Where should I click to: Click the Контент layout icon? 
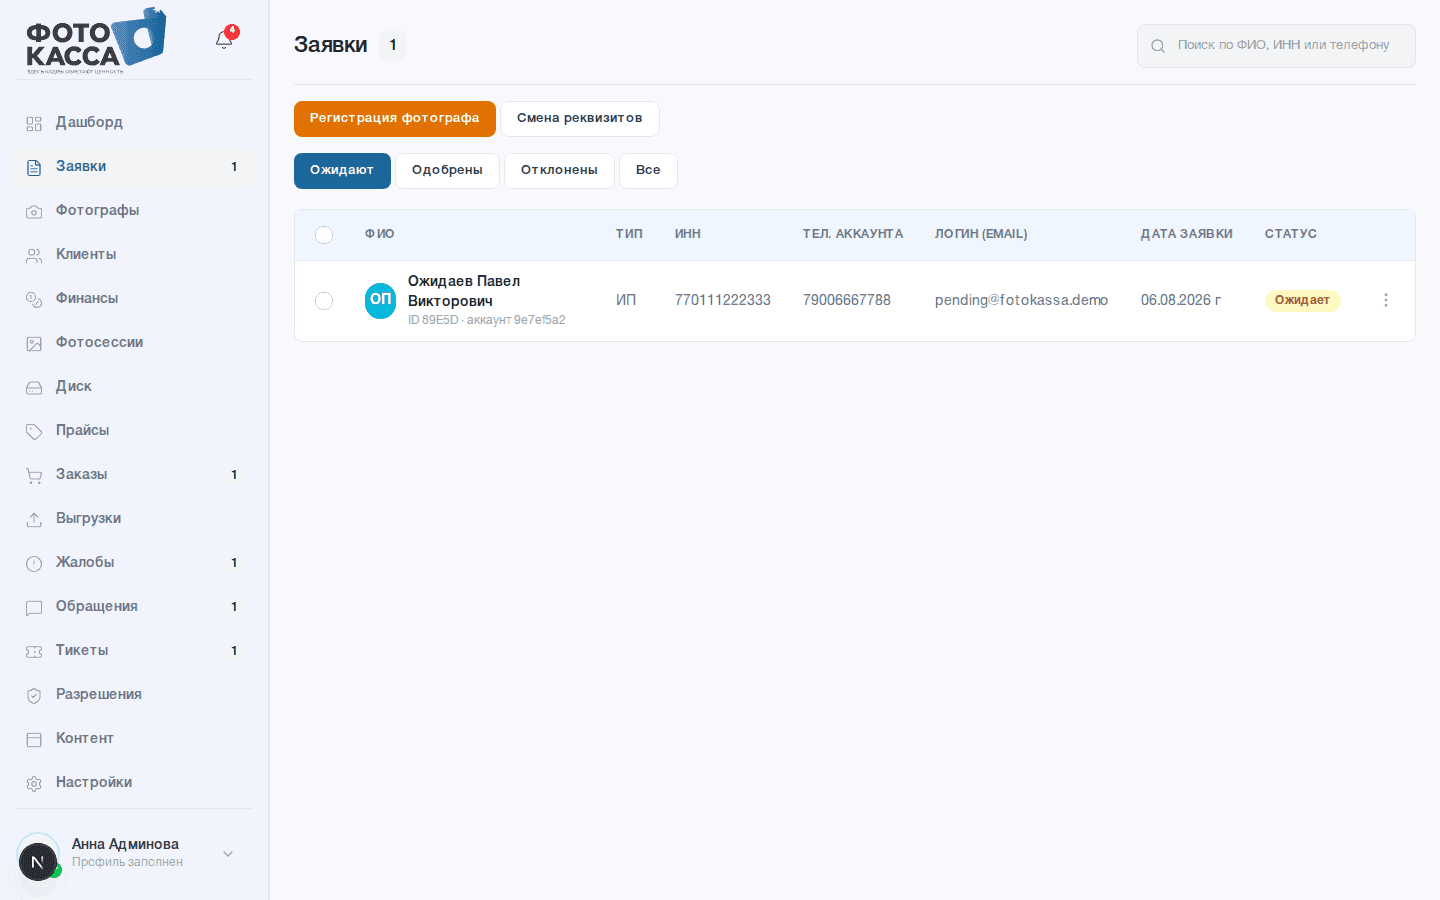coord(34,739)
